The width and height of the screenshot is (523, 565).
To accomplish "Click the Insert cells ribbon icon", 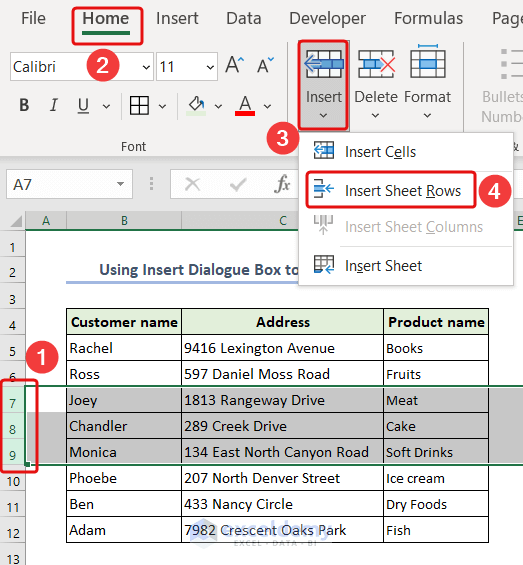I will click(x=323, y=64).
